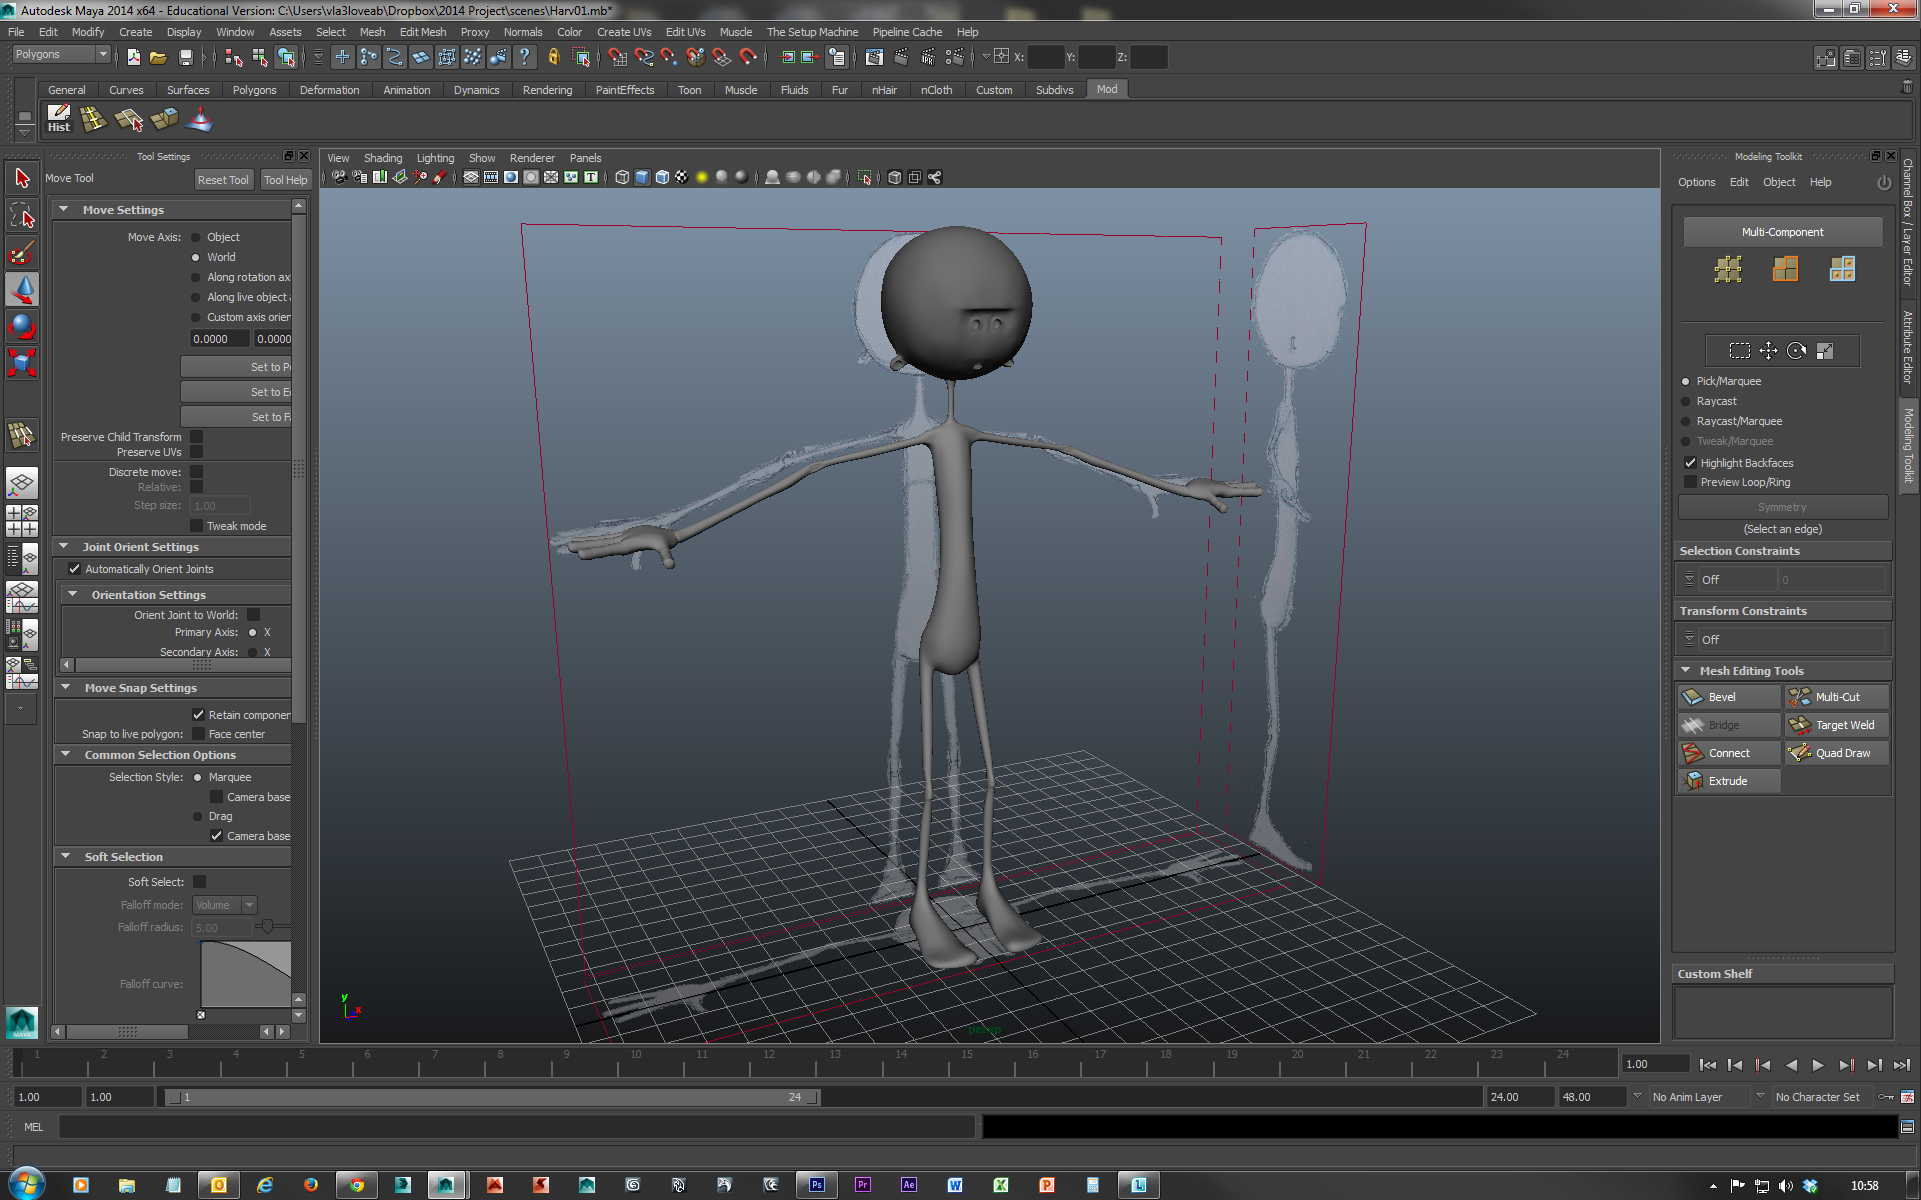Click the Lasso select tool
Screen dimensions: 1921x1200
[x=22, y=215]
